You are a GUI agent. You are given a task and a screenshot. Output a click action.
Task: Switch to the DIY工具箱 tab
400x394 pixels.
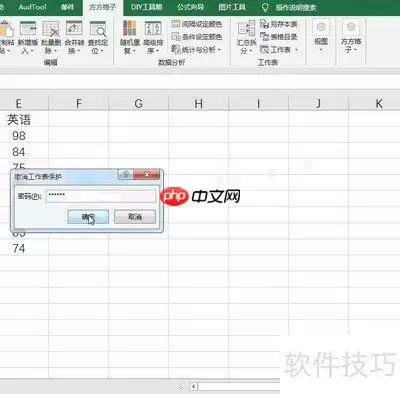pyautogui.click(x=147, y=7)
